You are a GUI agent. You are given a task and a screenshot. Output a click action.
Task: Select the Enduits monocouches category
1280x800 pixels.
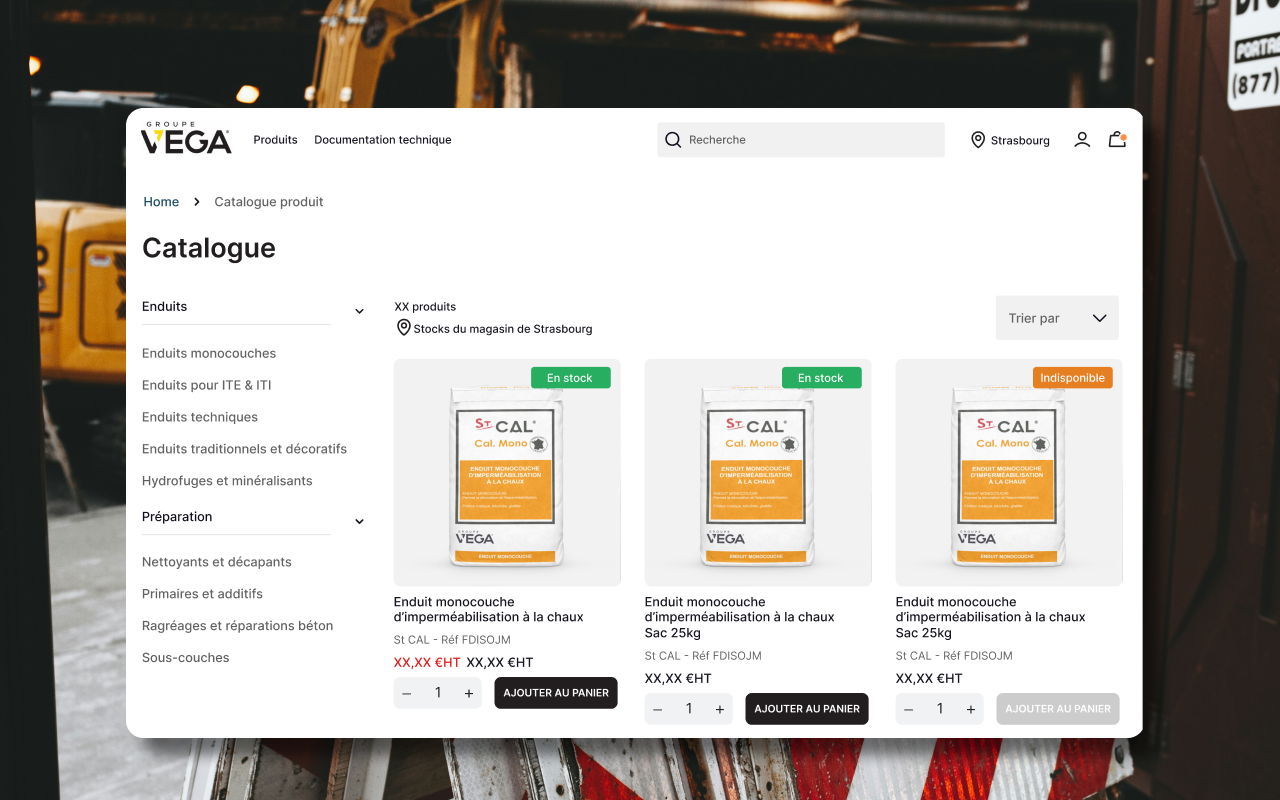coord(209,352)
